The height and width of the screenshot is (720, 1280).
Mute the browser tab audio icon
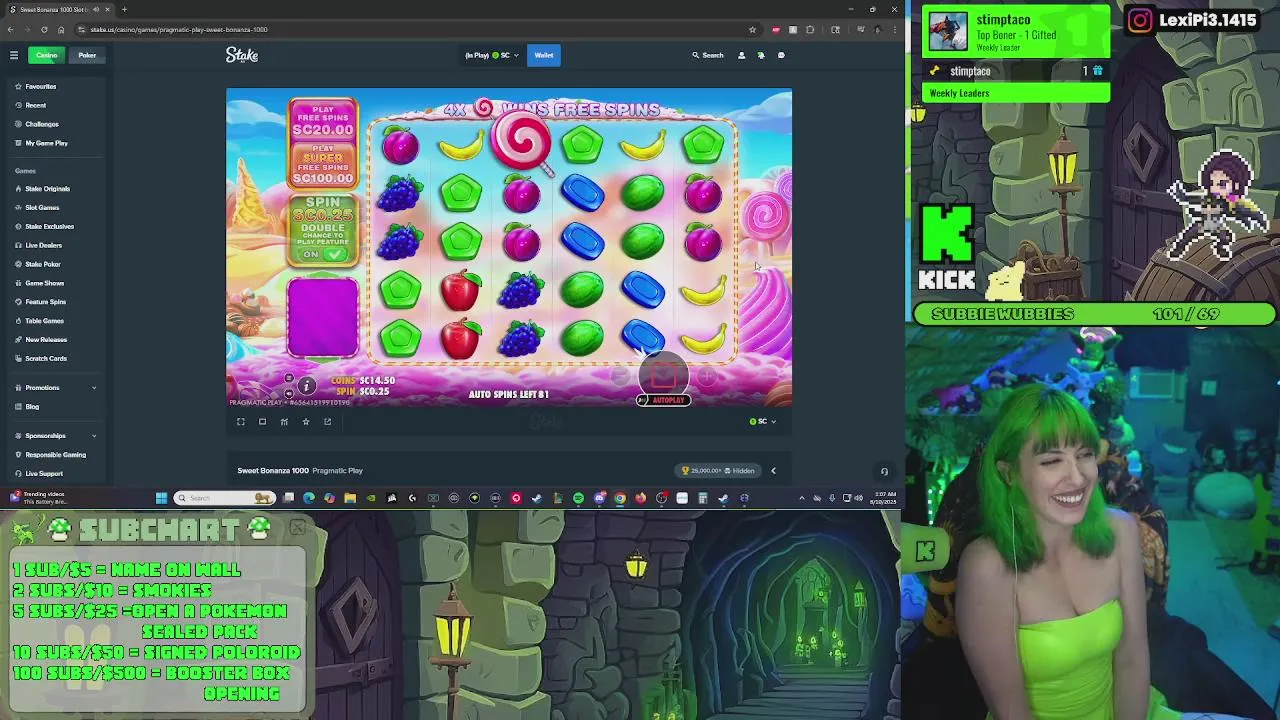[95, 9]
